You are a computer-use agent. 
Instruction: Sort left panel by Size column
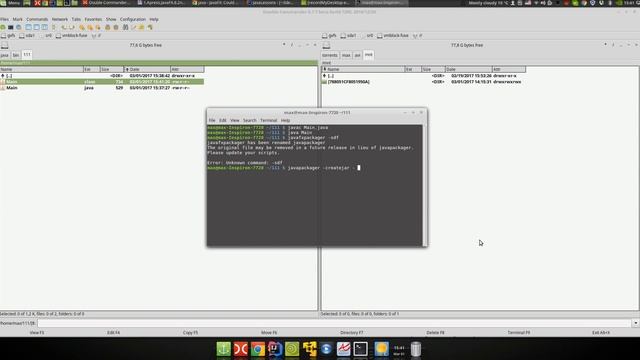(x=111, y=69)
